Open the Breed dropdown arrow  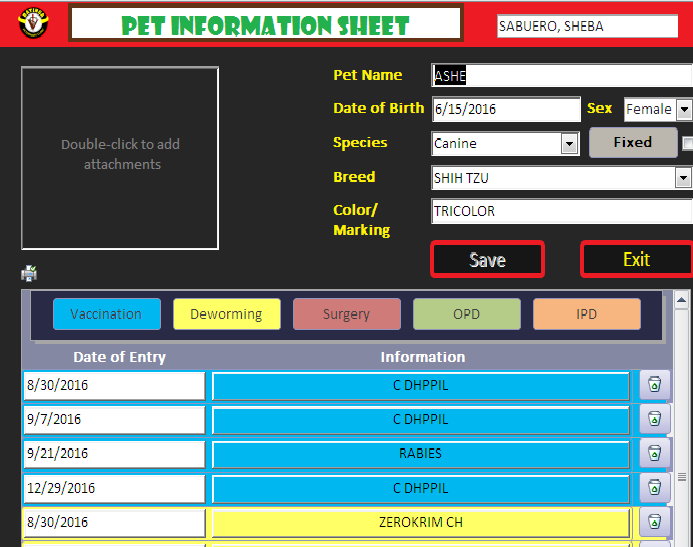pyautogui.click(x=684, y=178)
